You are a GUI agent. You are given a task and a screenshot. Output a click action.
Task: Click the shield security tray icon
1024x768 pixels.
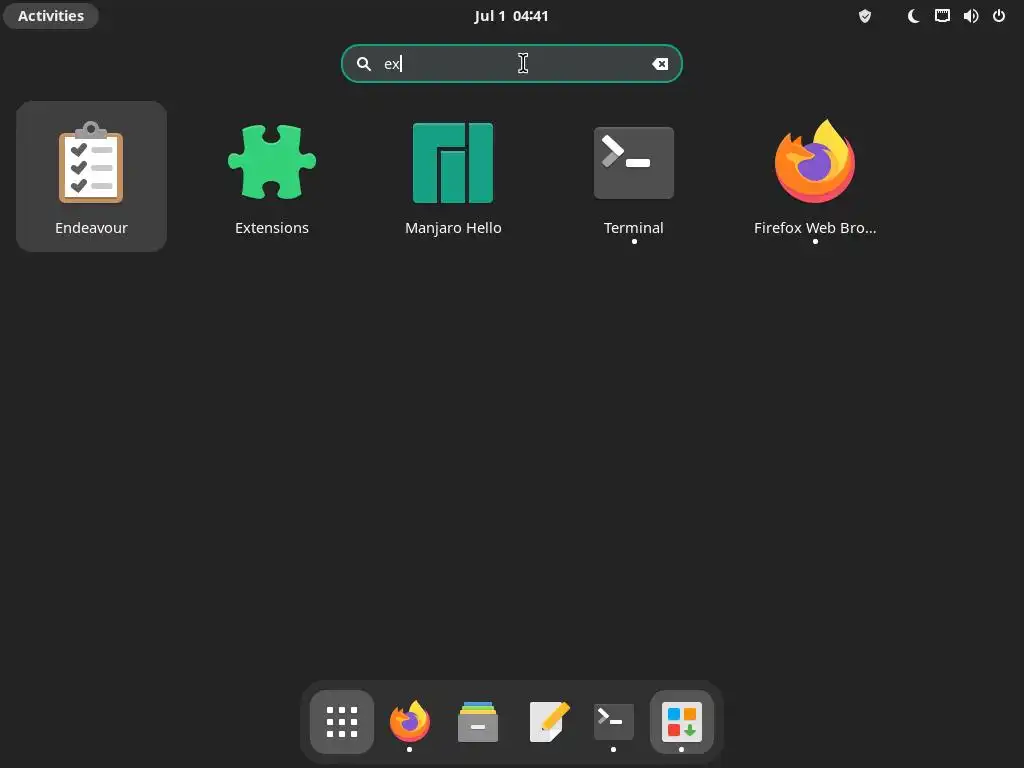click(865, 16)
